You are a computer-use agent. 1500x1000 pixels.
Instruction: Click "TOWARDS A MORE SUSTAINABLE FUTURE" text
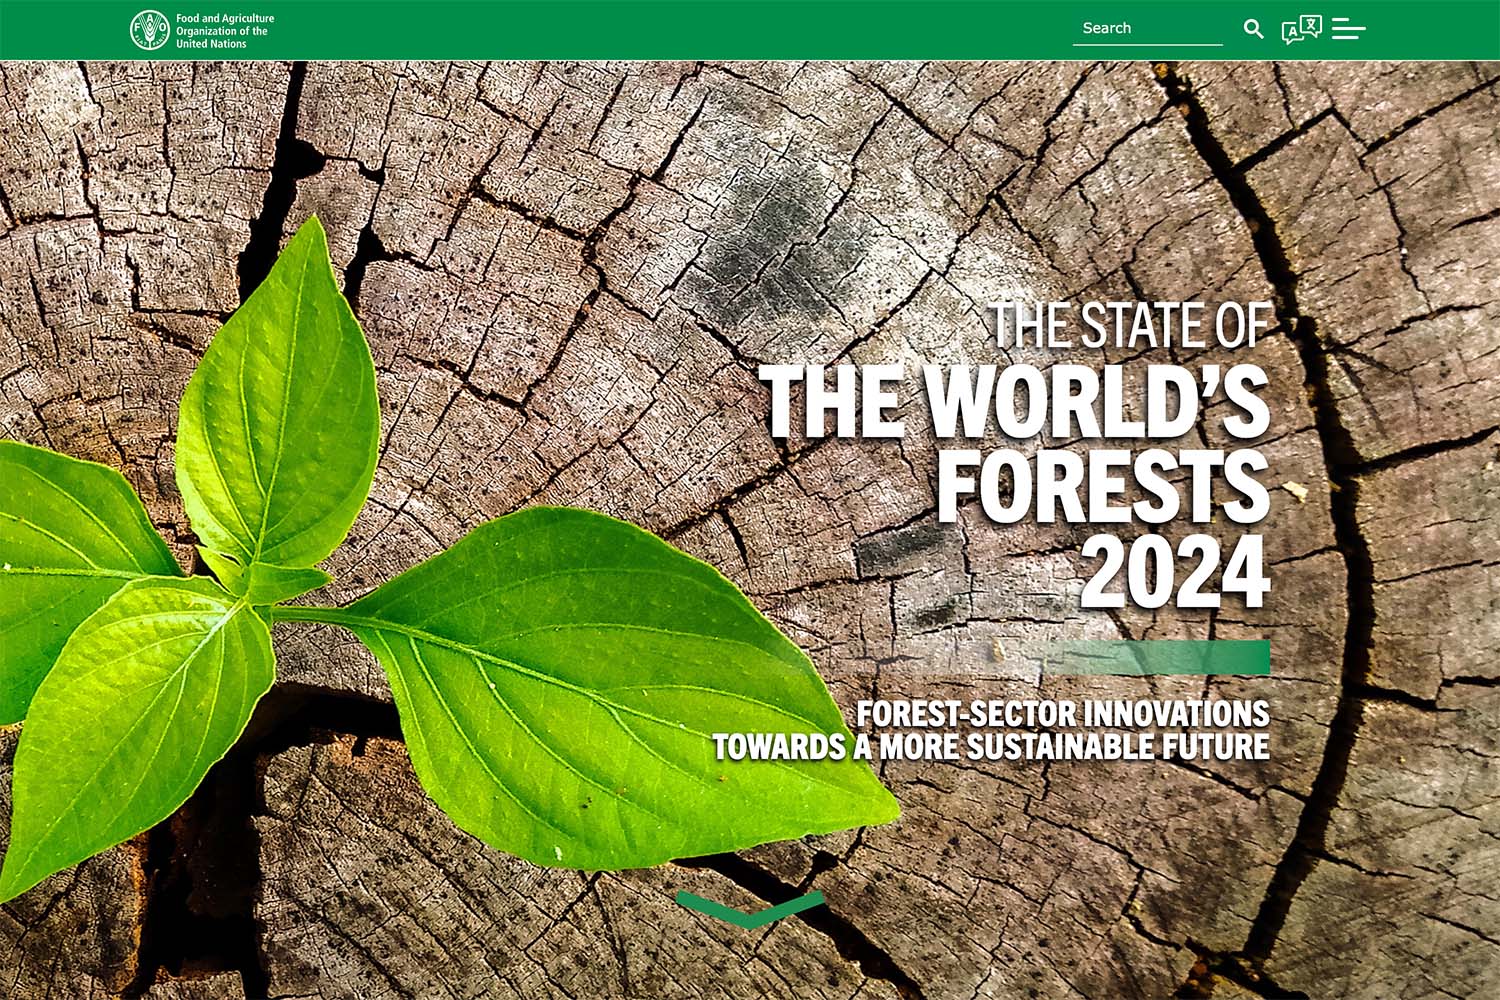click(991, 747)
